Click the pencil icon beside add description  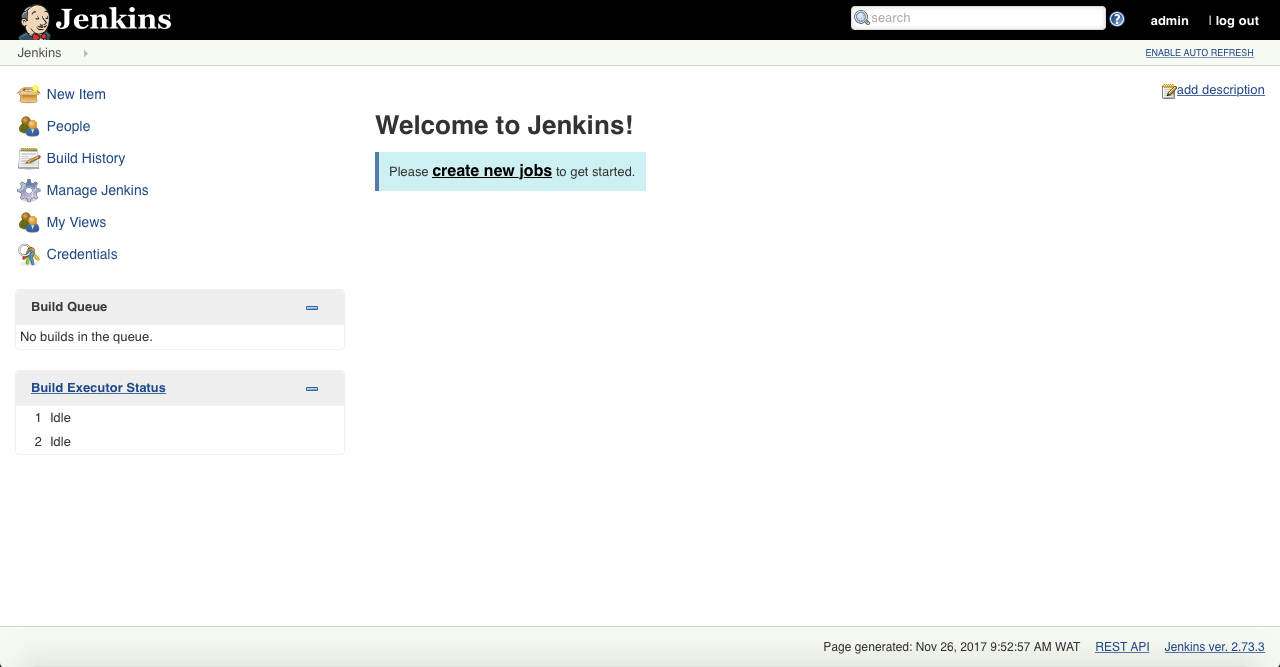point(1168,90)
